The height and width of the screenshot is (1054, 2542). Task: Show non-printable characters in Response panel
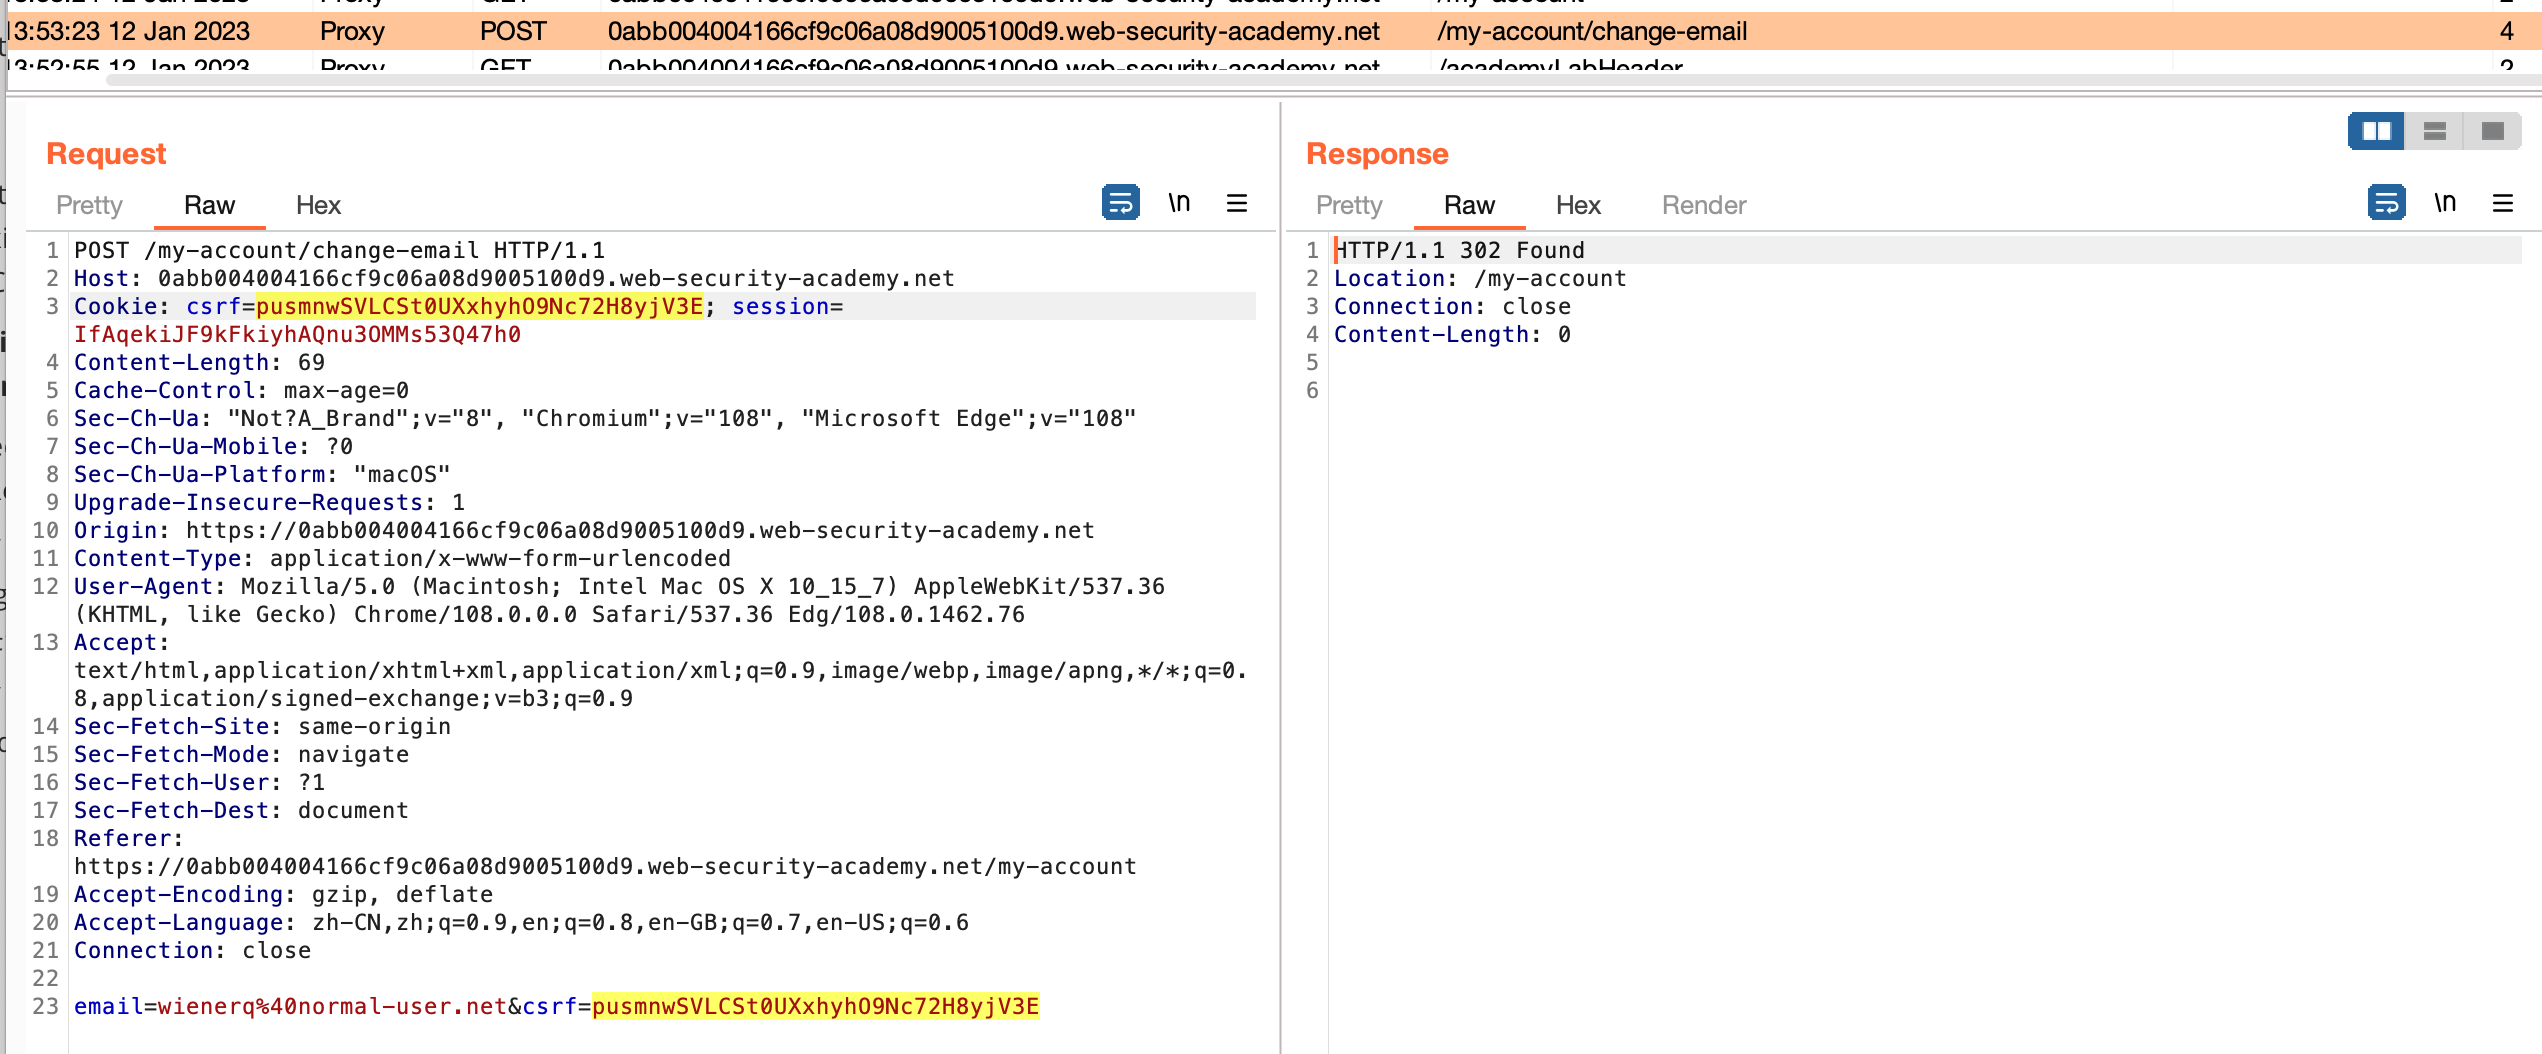point(2445,203)
